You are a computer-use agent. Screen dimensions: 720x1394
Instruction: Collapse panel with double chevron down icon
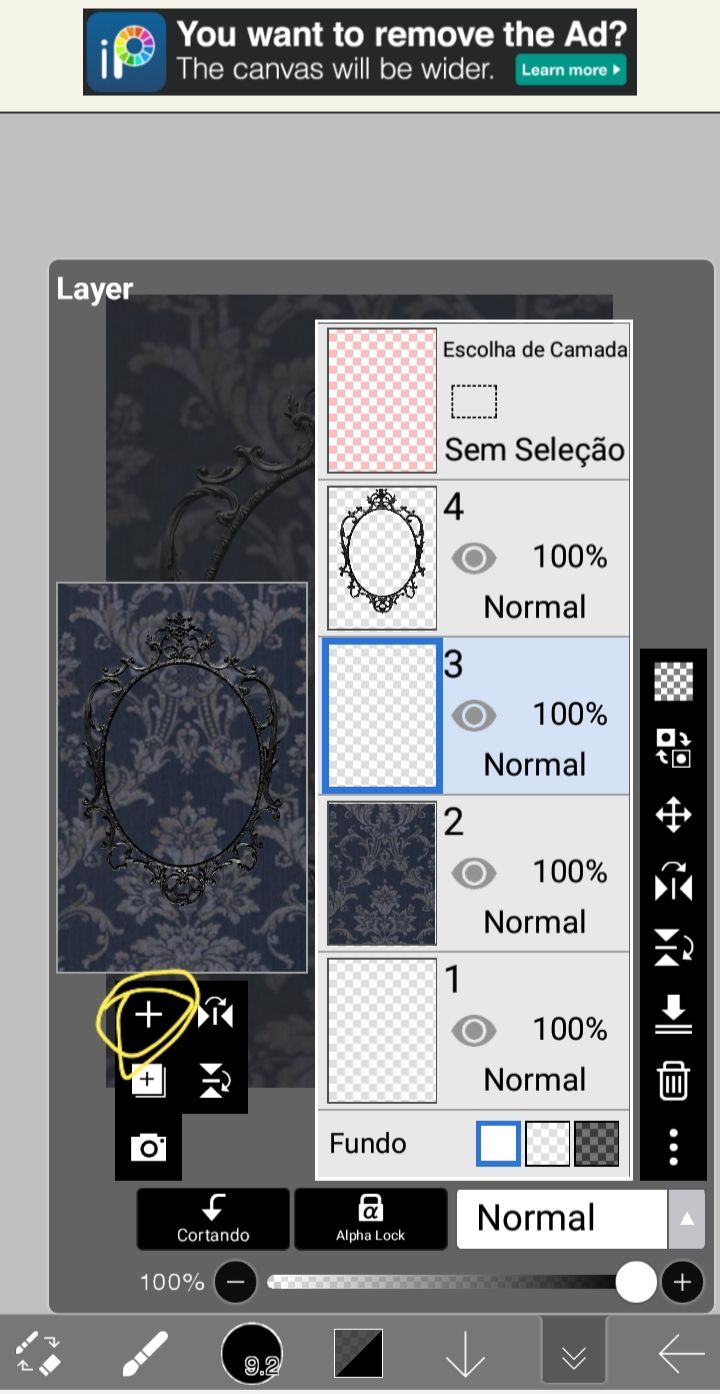click(x=574, y=1356)
